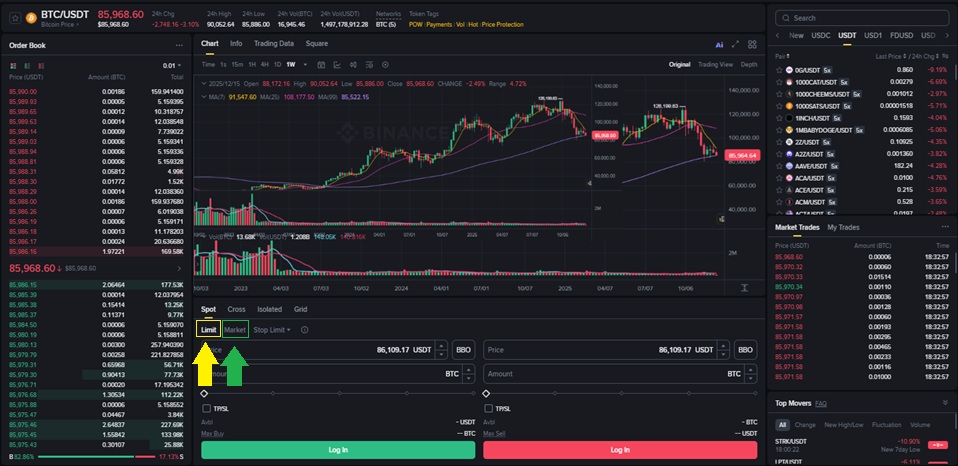This screenshot has width=958, height=466.
Task: Open order type info icon beside Stop Limit
Action: click(304, 330)
